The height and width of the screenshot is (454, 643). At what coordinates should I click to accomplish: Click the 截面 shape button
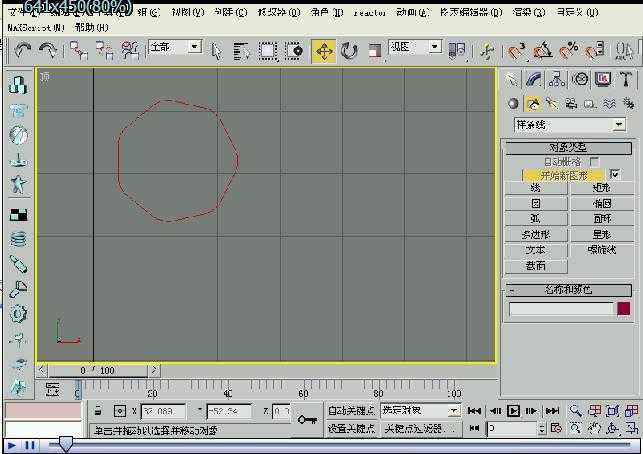tap(536, 266)
